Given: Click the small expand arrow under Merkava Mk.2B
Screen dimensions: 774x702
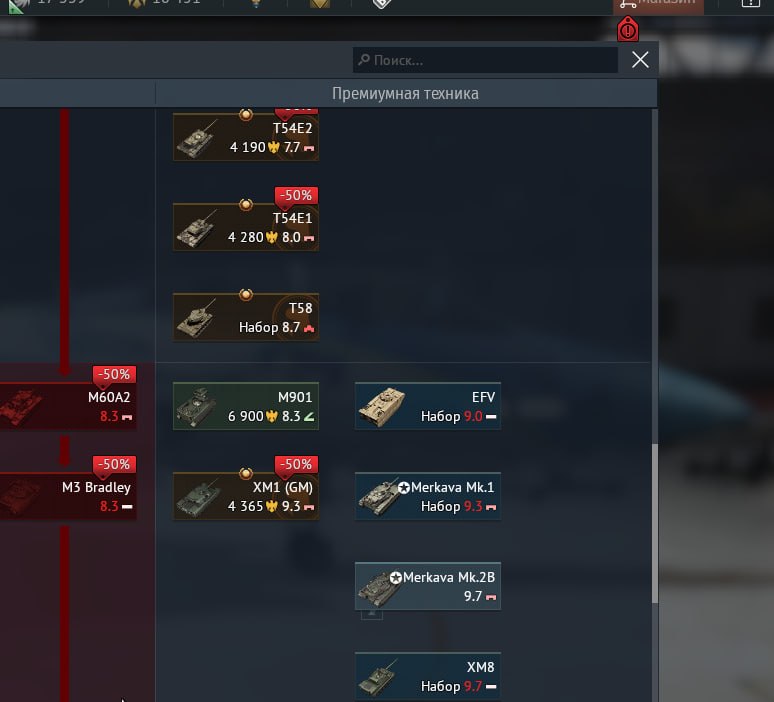Looking at the screenshot, I should click(372, 615).
